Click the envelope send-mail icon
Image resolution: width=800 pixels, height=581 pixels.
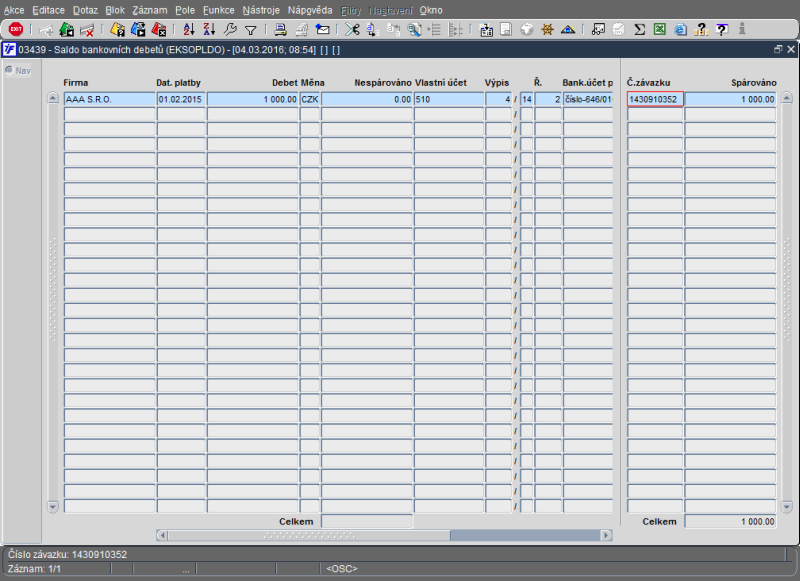322,30
